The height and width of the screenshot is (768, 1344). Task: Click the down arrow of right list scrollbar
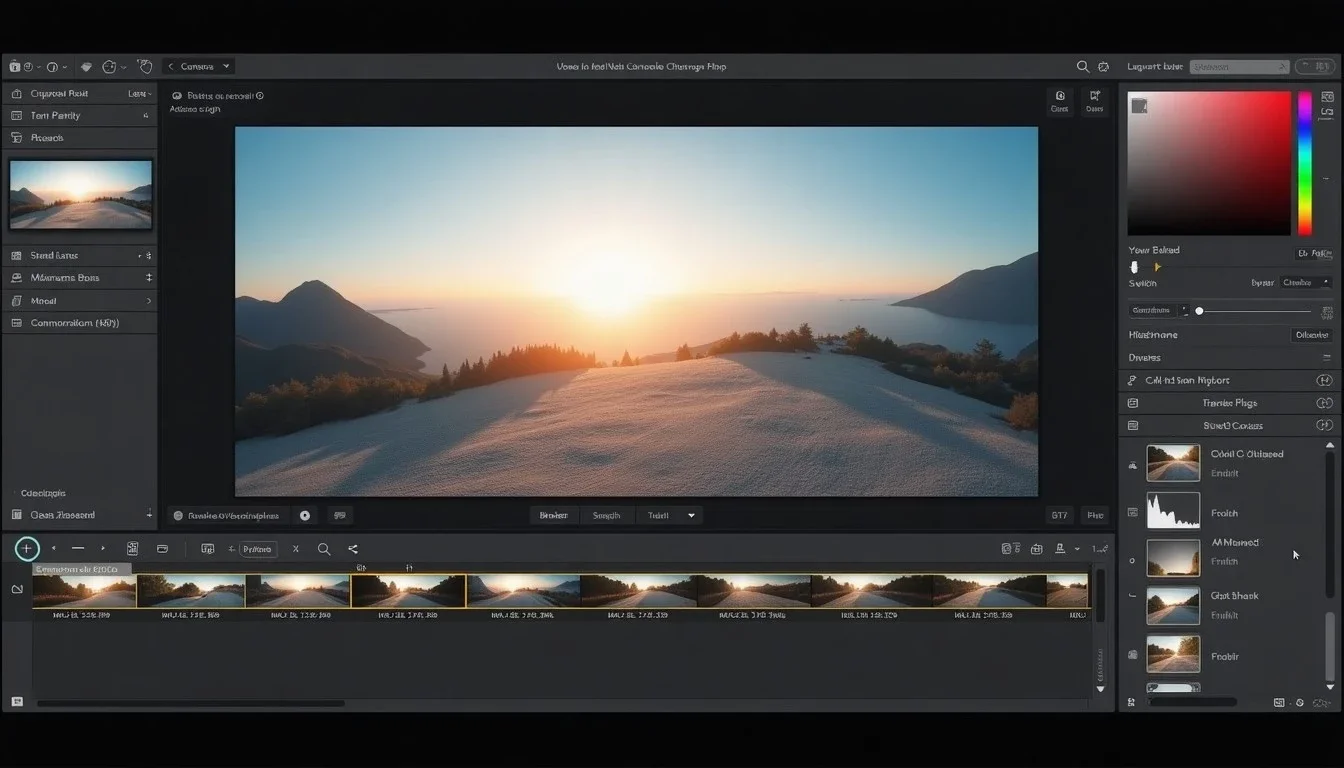1330,687
